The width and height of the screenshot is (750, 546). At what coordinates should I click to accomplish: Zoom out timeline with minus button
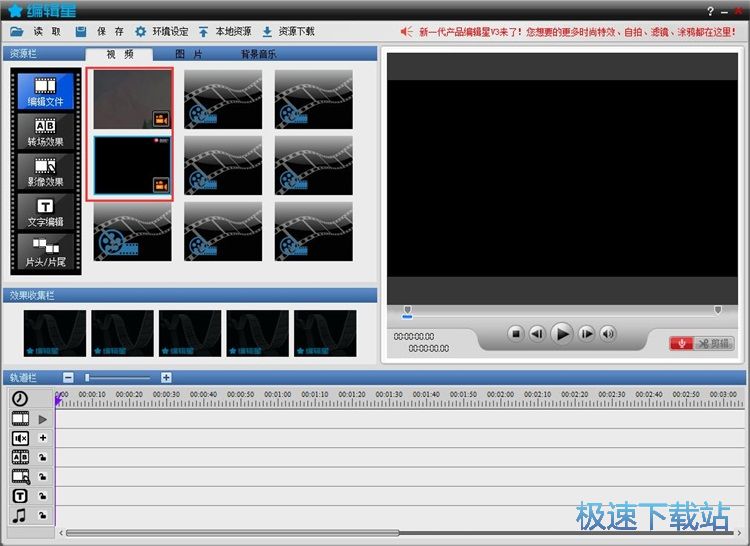pos(68,378)
